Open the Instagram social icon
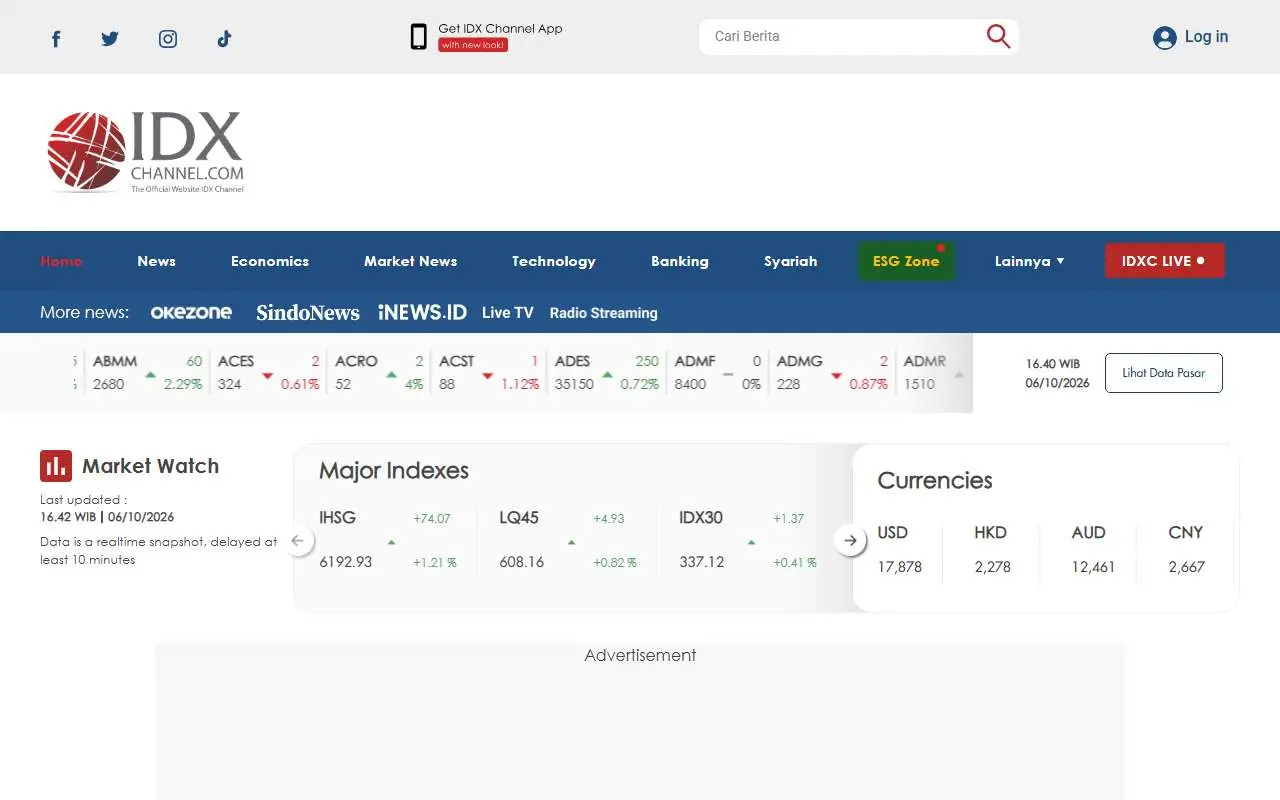This screenshot has height=800, width=1280. tap(168, 39)
